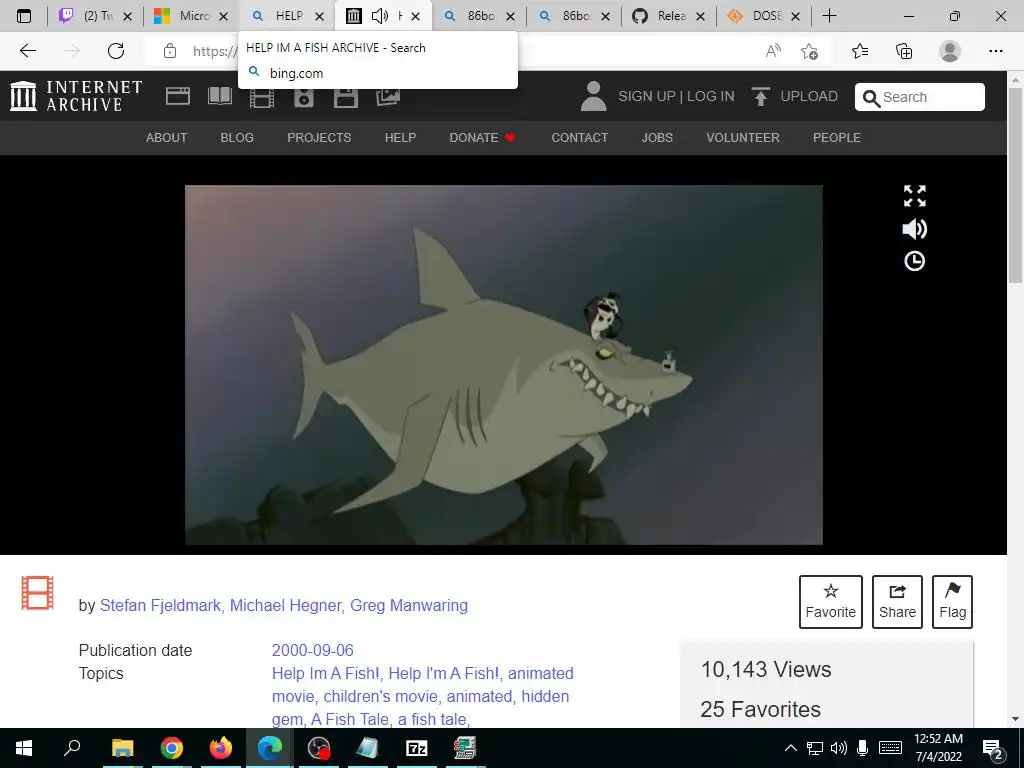
Task: Open the images icon in Archive header
Action: [x=388, y=97]
